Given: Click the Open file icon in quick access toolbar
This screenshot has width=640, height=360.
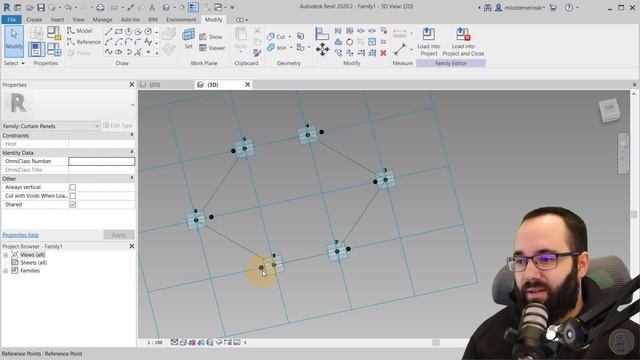Looking at the screenshot, I should pyautogui.click(x=29, y=8).
